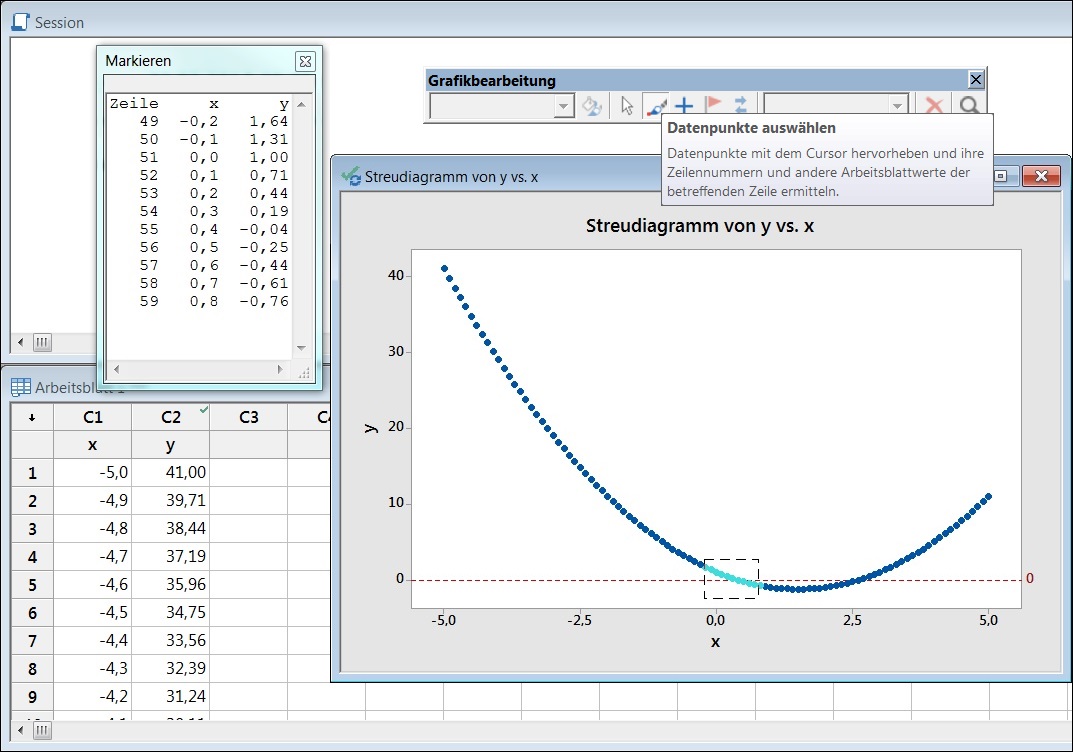This screenshot has height=752, width=1073.
Task: Click the Arbeitsblatt grid icon
Action: [21, 387]
